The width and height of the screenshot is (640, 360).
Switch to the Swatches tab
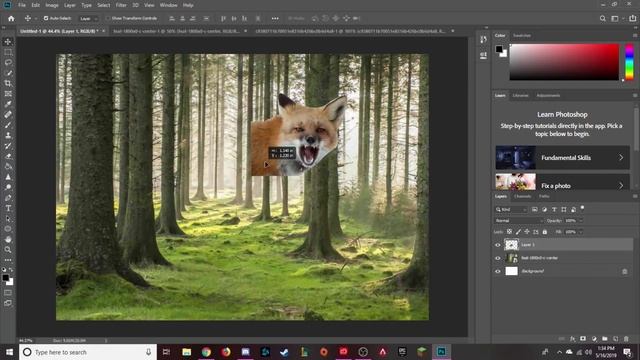(x=522, y=36)
